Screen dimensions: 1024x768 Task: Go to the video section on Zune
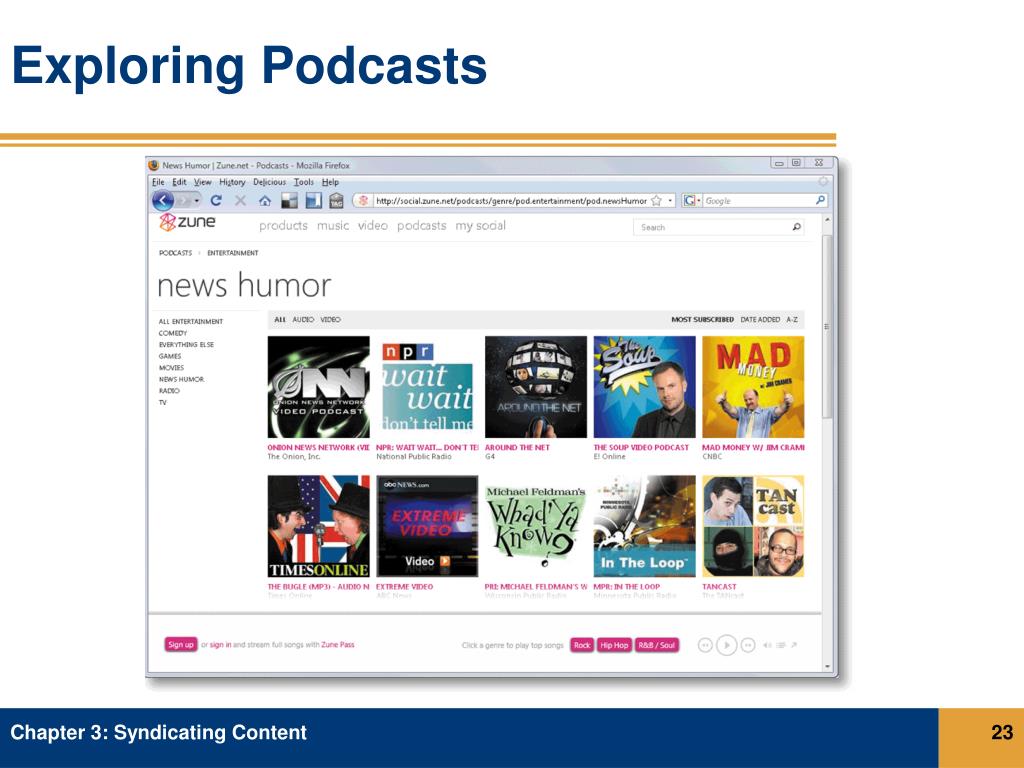point(373,226)
